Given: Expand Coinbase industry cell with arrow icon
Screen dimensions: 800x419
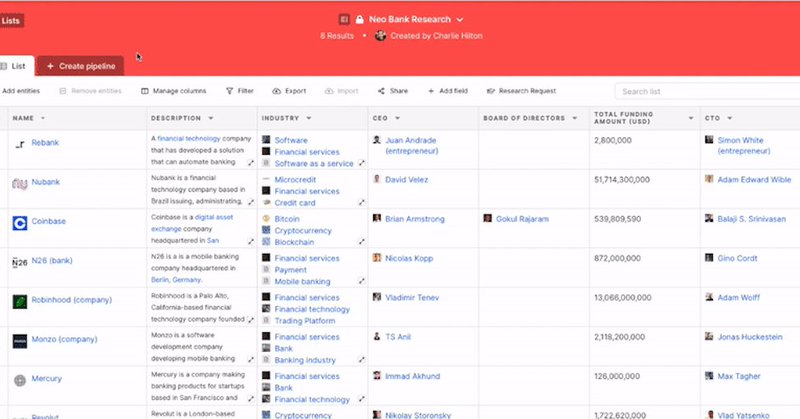Looking at the screenshot, I should click(361, 241).
